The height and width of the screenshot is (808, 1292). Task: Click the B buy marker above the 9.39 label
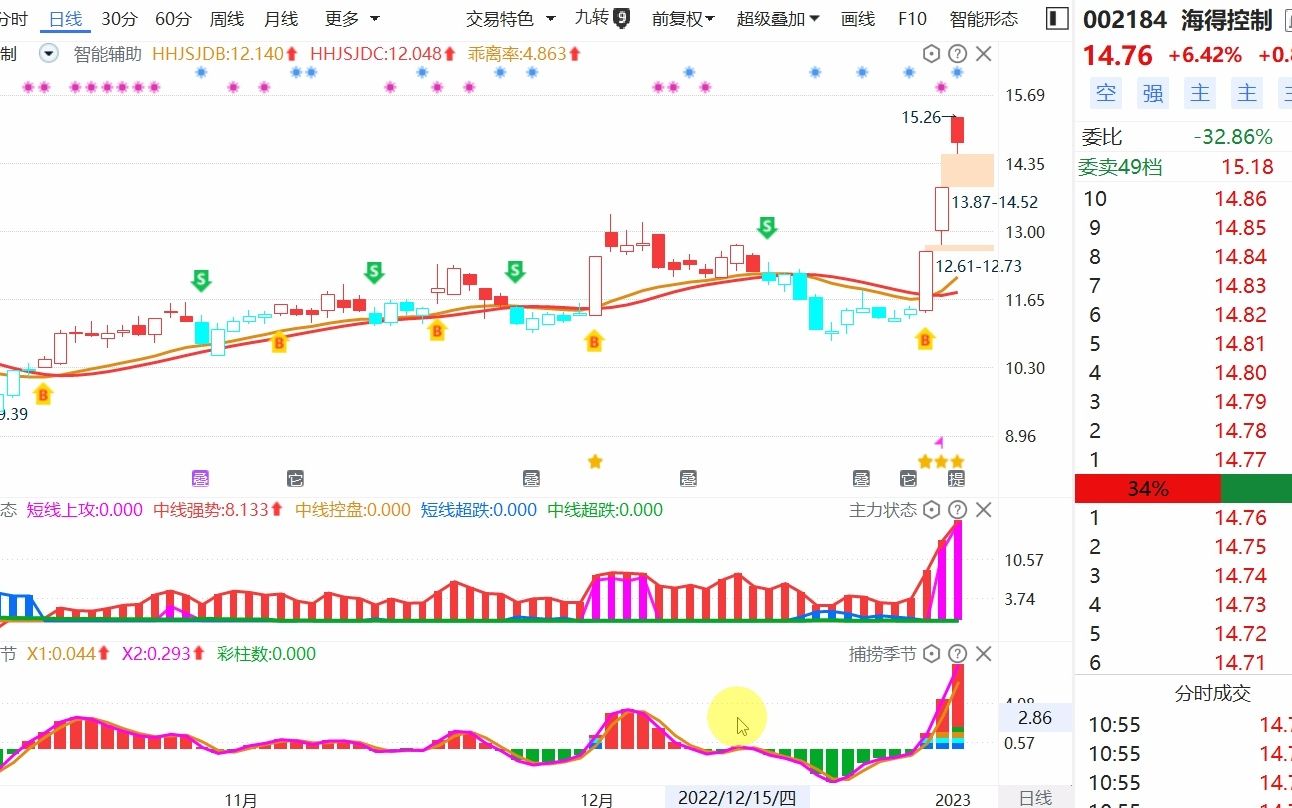(43, 394)
